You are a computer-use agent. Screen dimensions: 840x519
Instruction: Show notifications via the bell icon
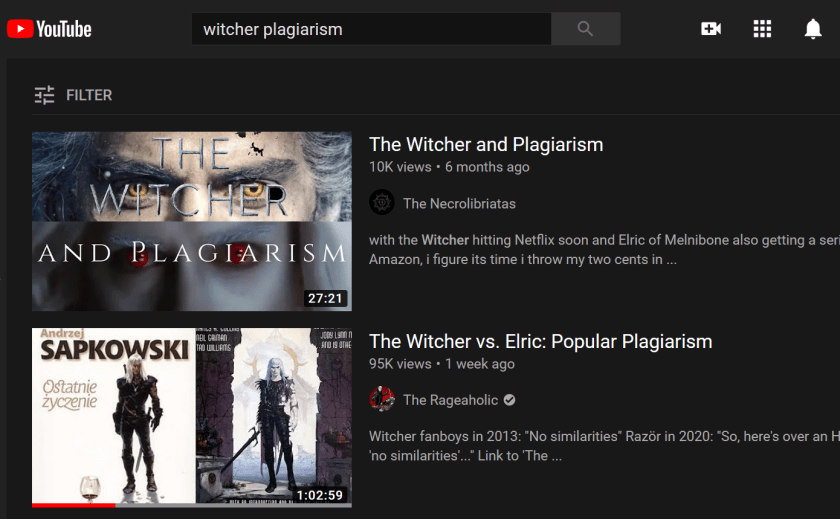coord(813,29)
